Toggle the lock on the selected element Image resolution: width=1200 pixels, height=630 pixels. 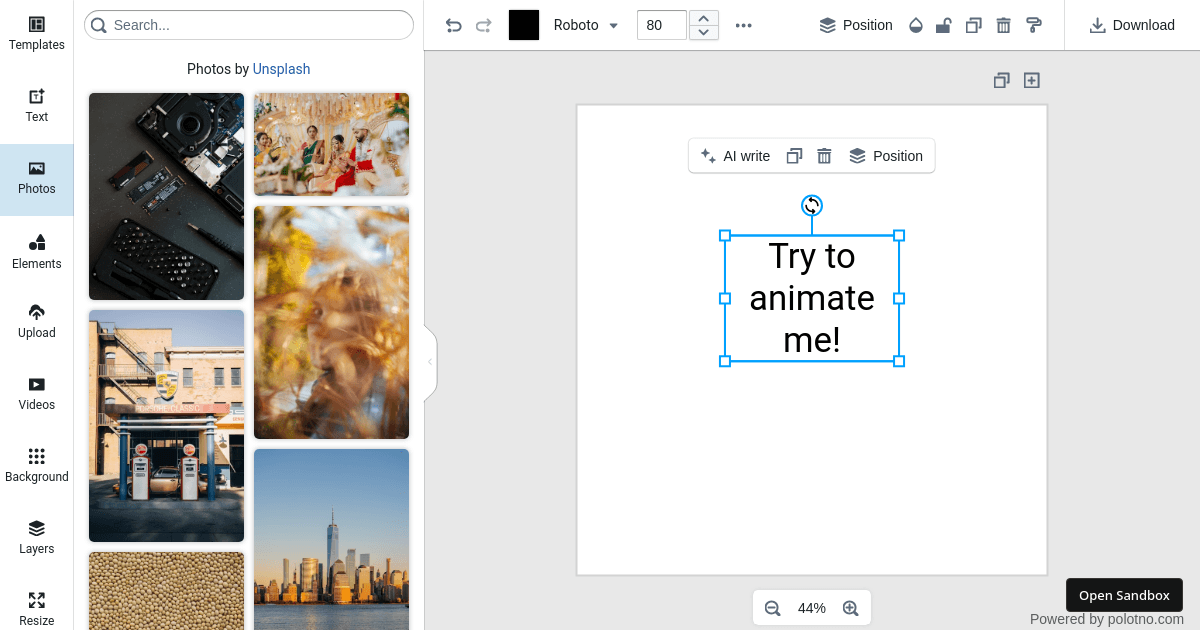[943, 25]
